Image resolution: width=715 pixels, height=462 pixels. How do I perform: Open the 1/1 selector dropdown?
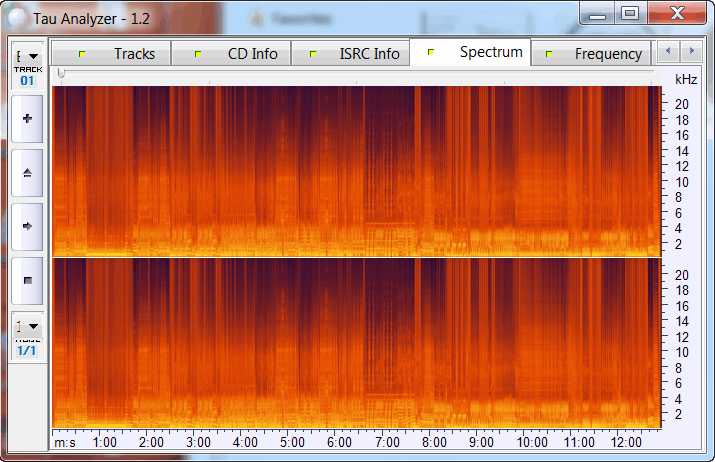tap(27, 325)
